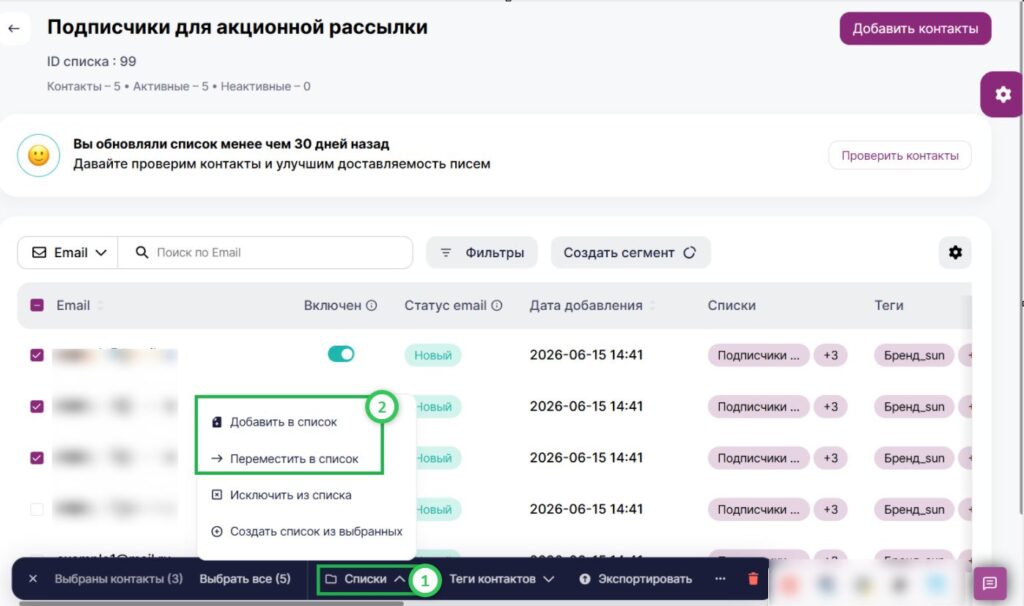Open the purple gear settings side tab
The height and width of the screenshot is (606, 1024).
click(1002, 95)
